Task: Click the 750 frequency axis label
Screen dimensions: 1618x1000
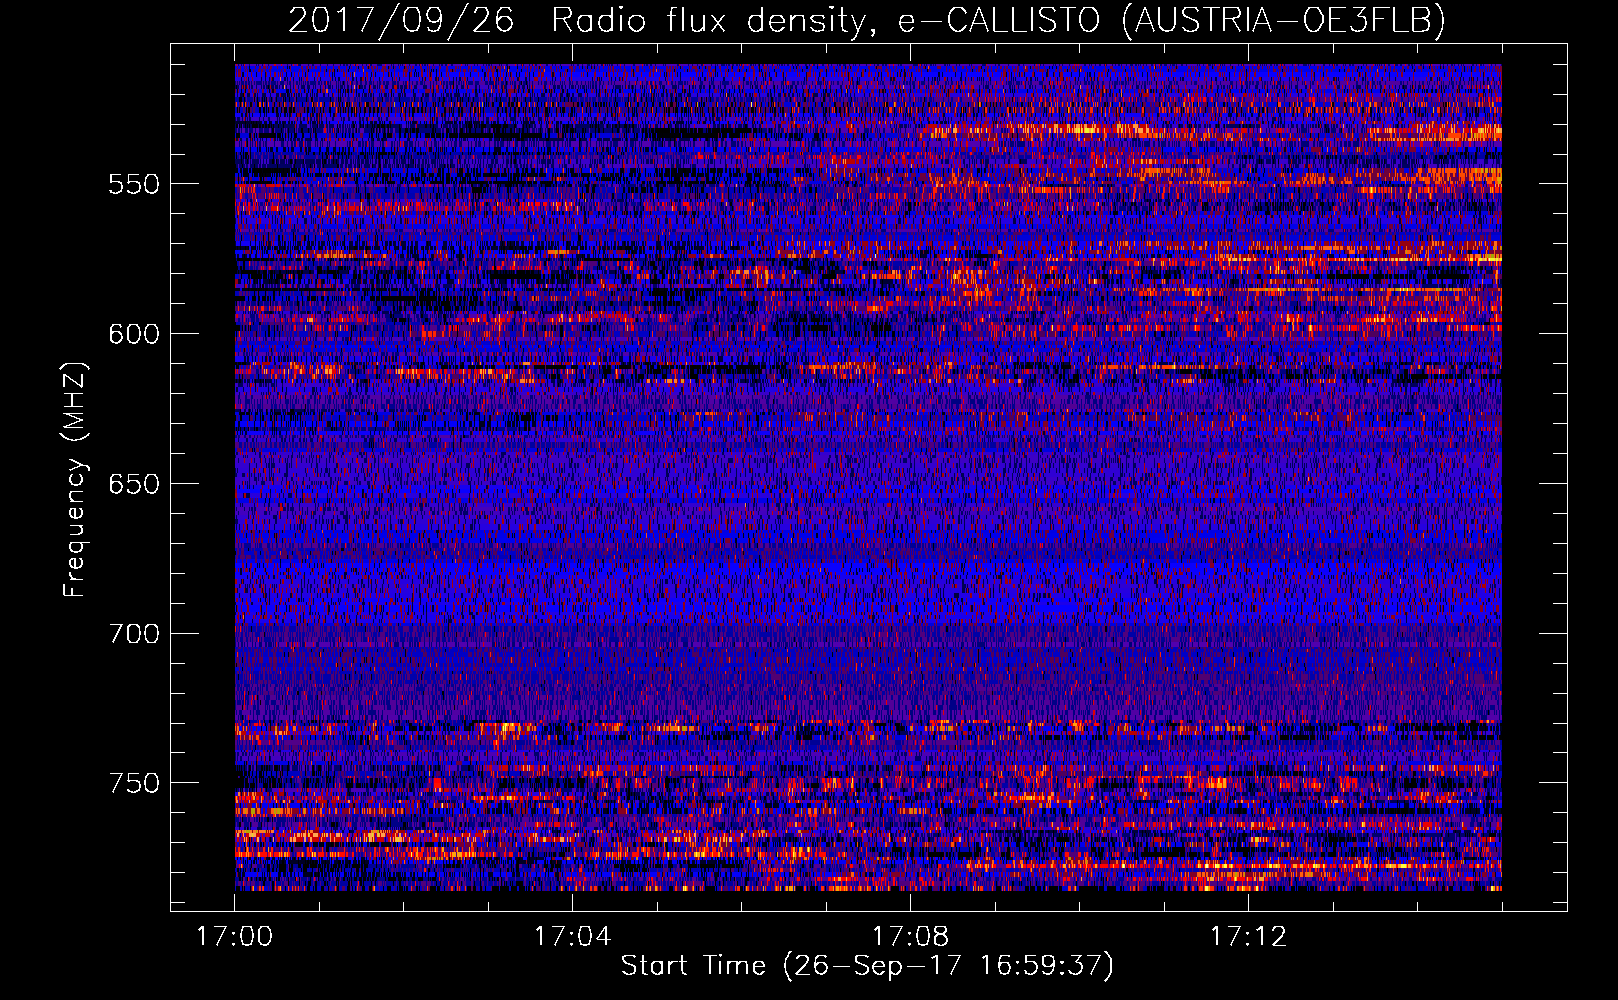Action: 134,784
